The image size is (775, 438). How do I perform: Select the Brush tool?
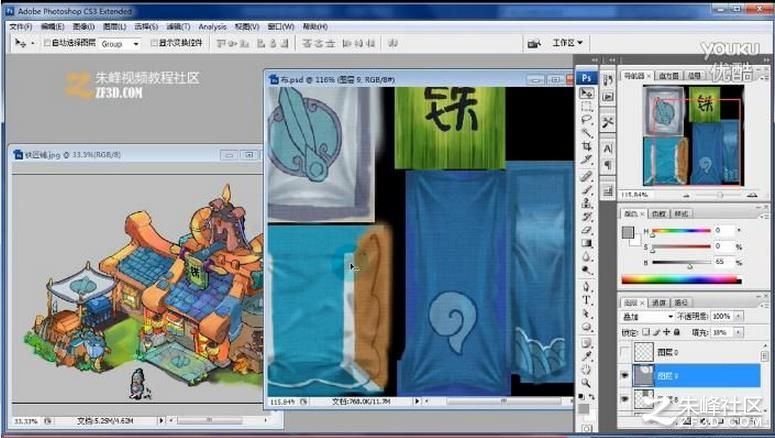587,190
